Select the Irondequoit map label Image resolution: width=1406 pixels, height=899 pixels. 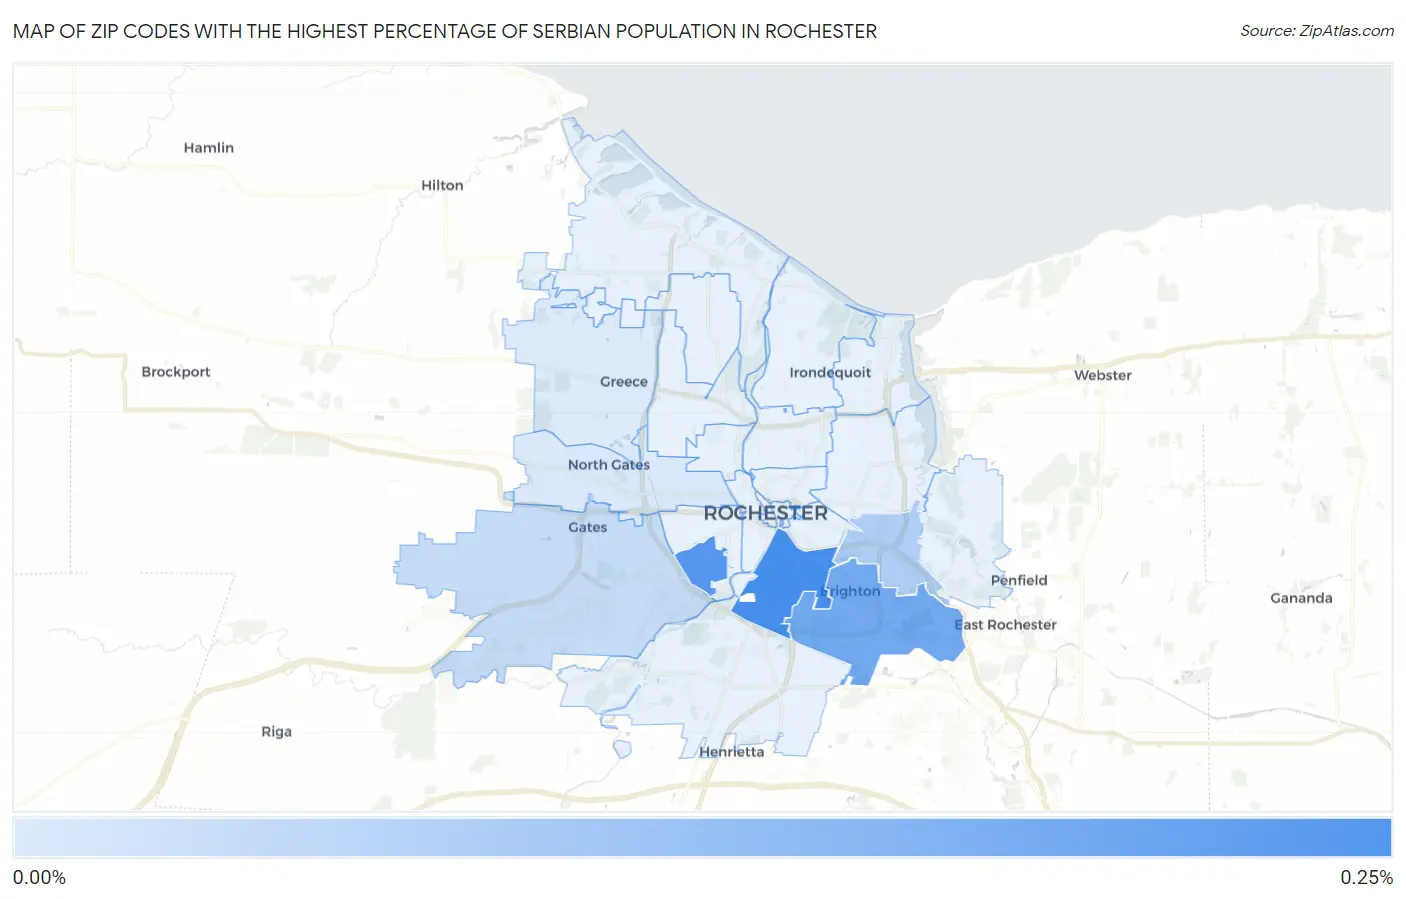[x=830, y=373]
